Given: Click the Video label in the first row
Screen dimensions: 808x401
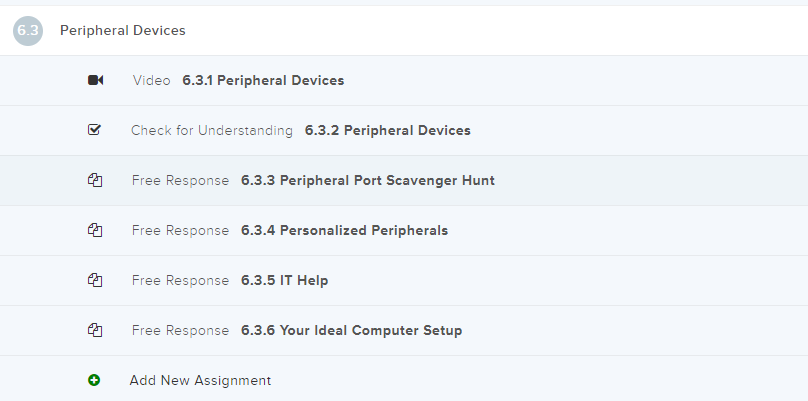Looking at the screenshot, I should click(151, 80).
